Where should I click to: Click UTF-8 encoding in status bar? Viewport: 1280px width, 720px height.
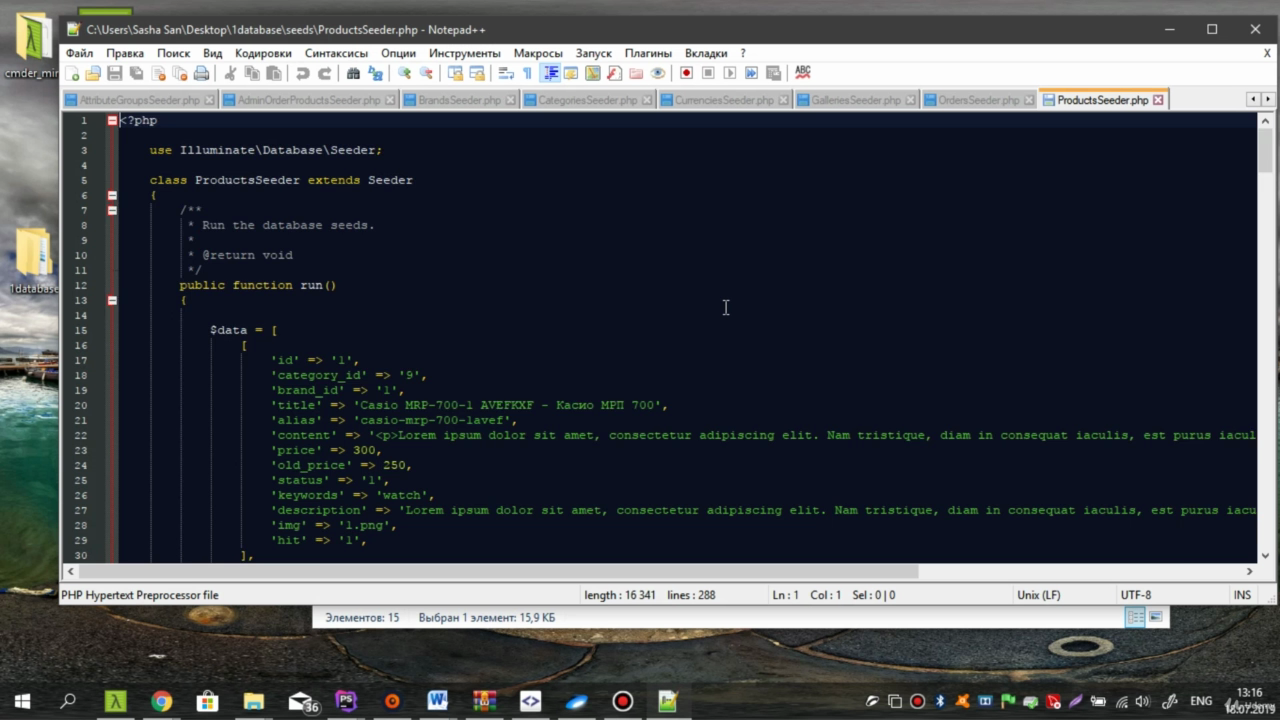pyautogui.click(x=1135, y=595)
